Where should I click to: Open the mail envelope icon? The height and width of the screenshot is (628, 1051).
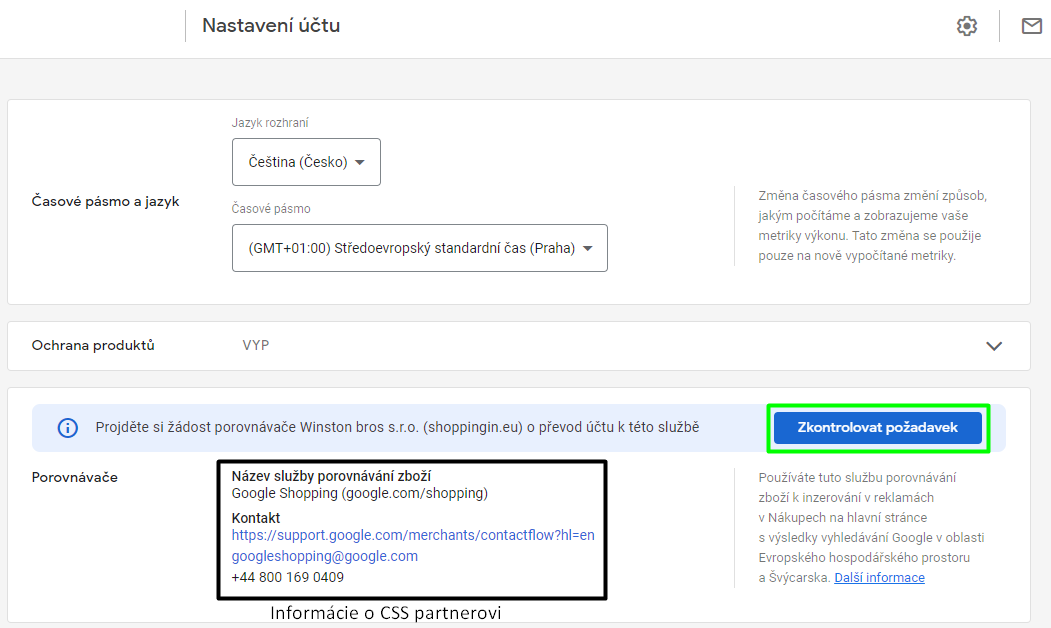tap(1031, 27)
